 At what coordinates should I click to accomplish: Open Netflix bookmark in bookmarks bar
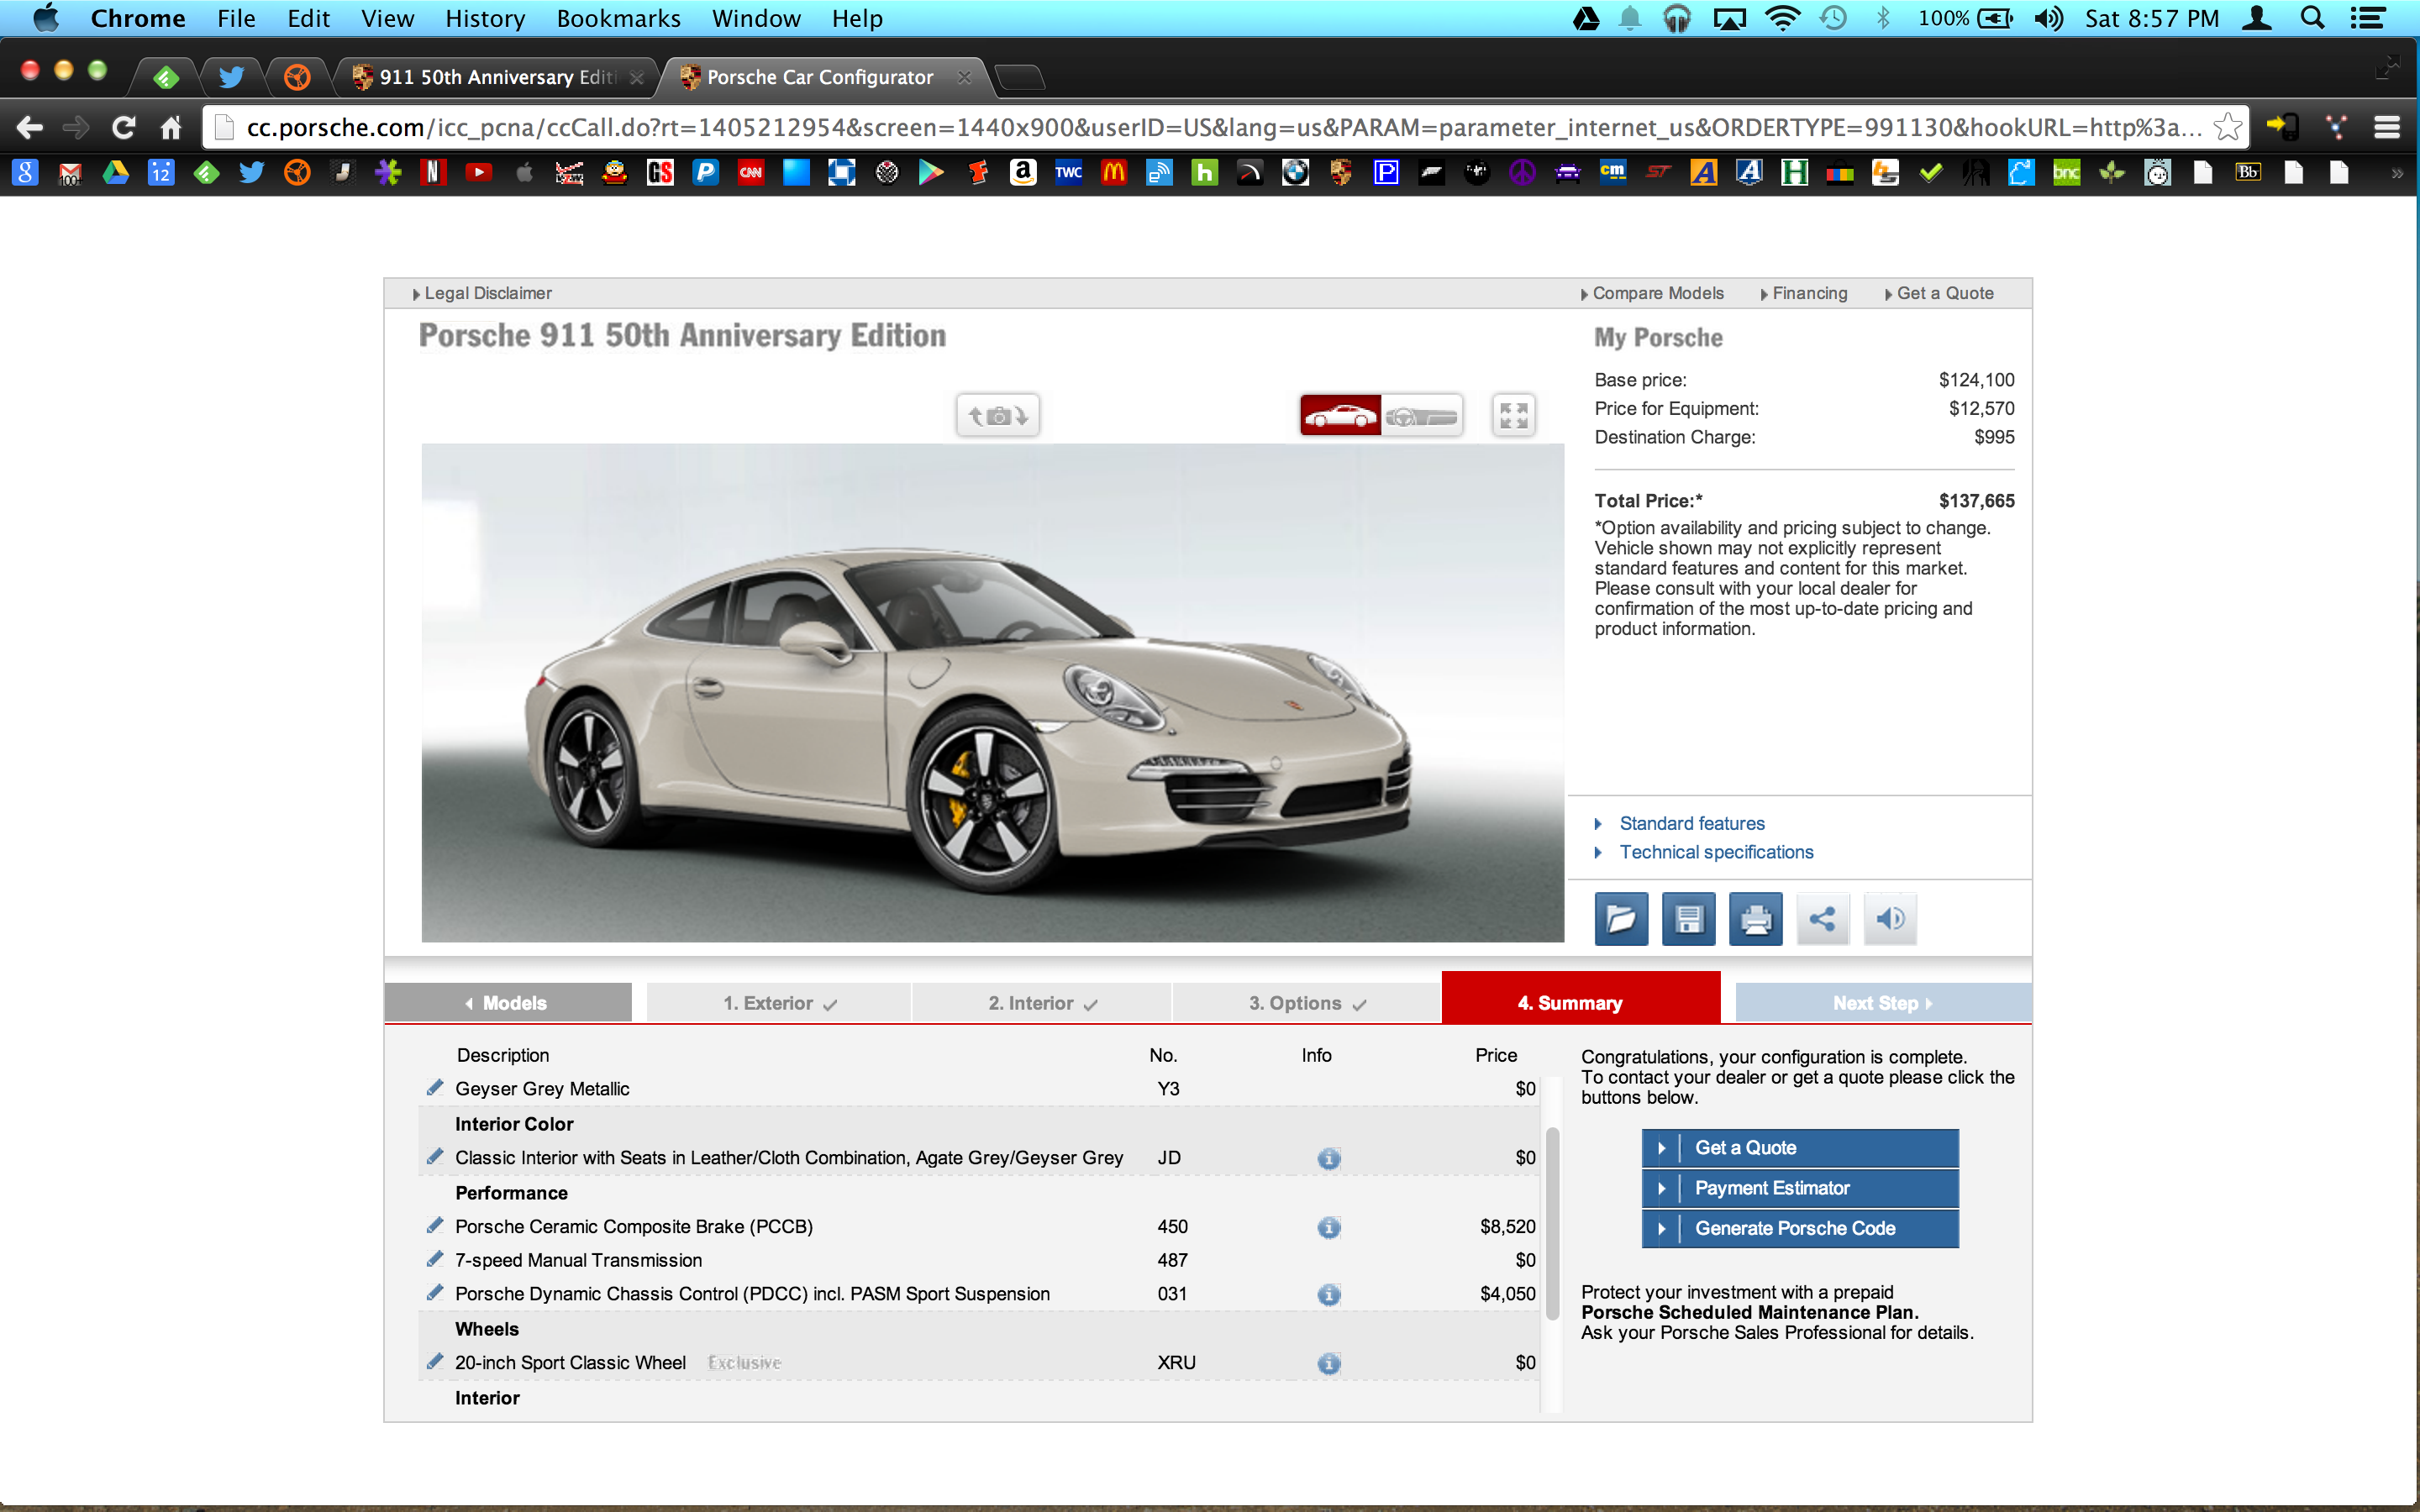point(432,172)
